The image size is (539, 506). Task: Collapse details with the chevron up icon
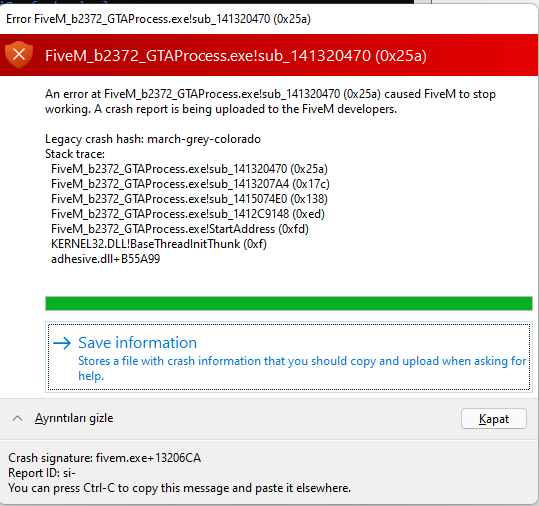[18, 418]
